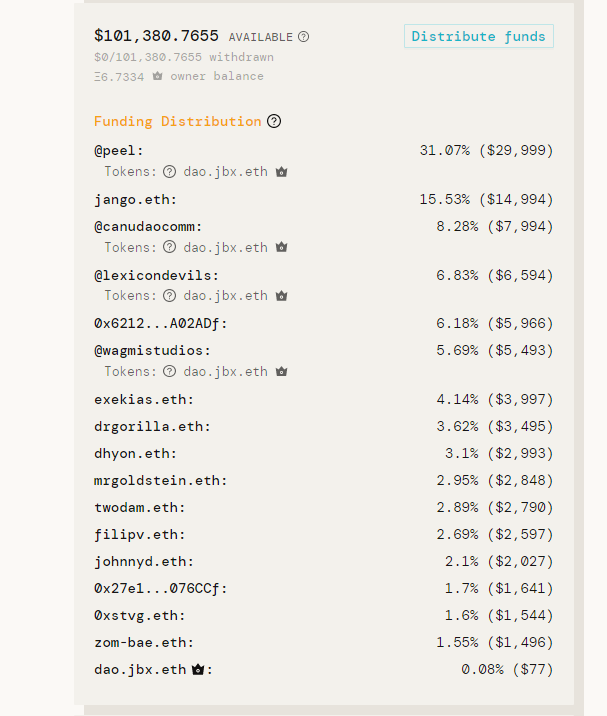Open Funding Distribution help icon
Viewport: 607px width, 716px height.
coord(274,121)
